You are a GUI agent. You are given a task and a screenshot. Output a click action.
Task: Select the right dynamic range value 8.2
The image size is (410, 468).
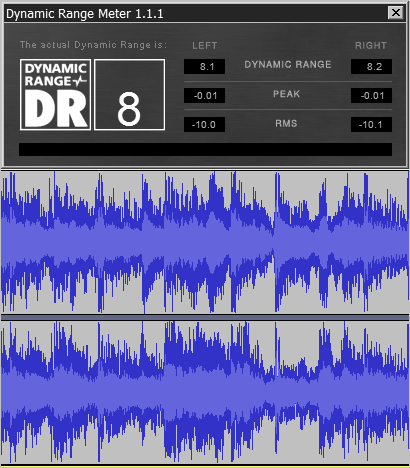[x=371, y=67]
